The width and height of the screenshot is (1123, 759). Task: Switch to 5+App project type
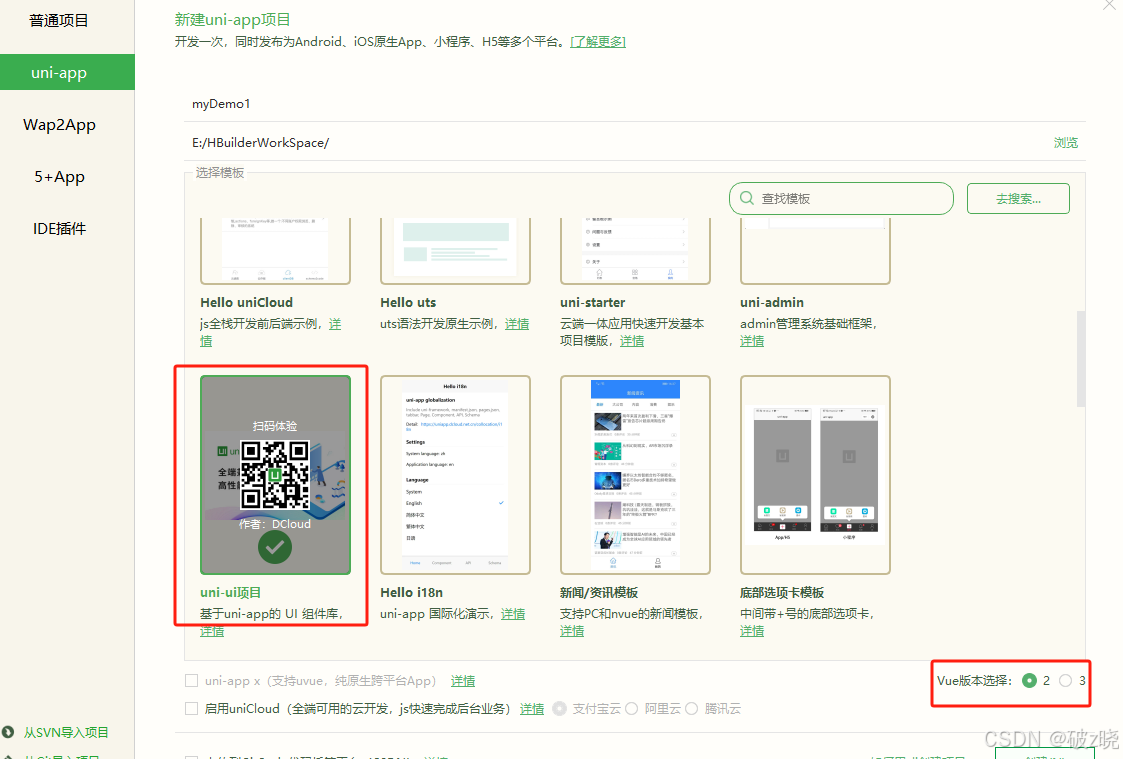coord(59,176)
